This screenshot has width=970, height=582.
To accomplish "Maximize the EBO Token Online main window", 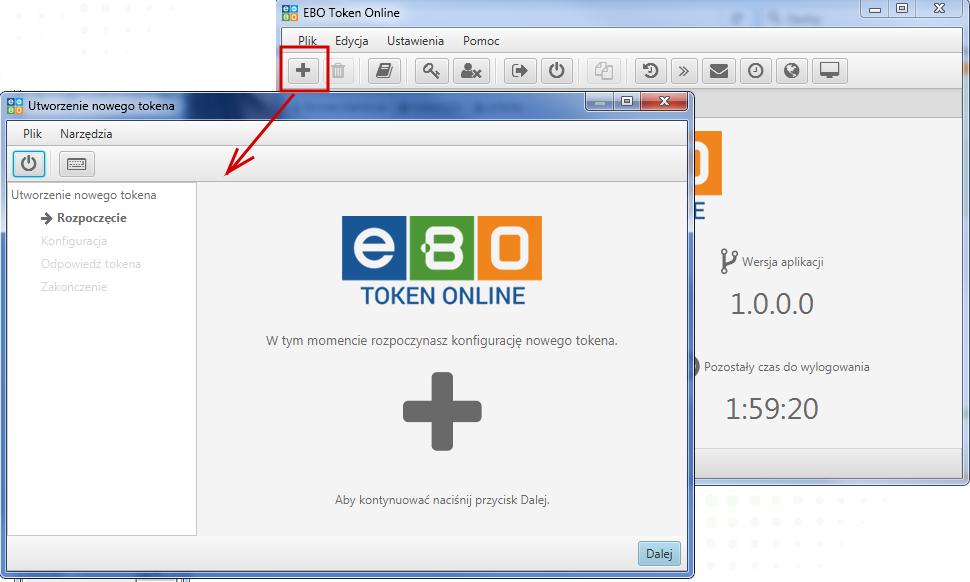I will pyautogui.click(x=902, y=9).
